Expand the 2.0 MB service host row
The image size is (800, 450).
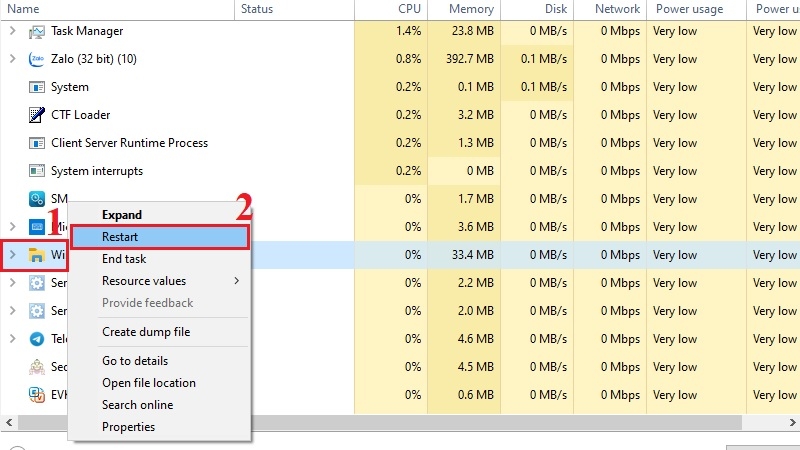tap(13, 311)
